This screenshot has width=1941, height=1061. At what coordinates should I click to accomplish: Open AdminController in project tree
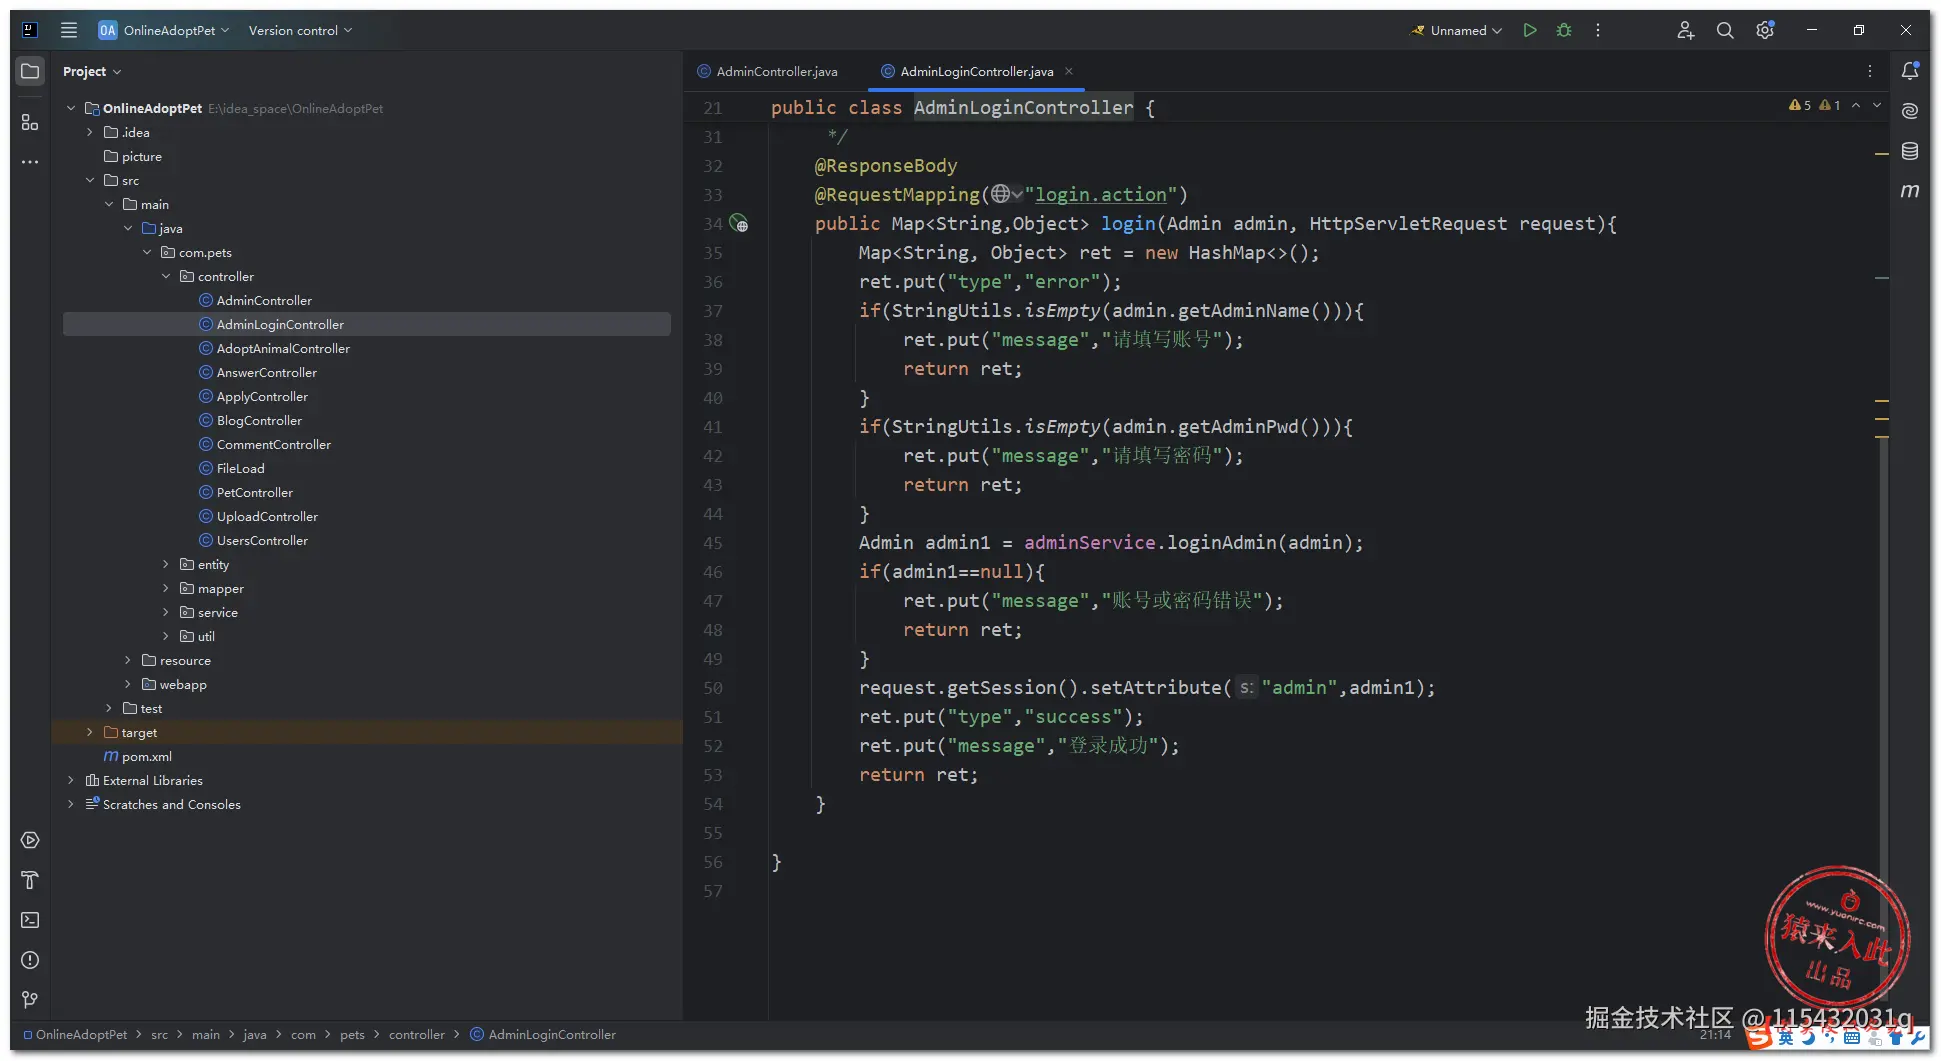(x=264, y=300)
